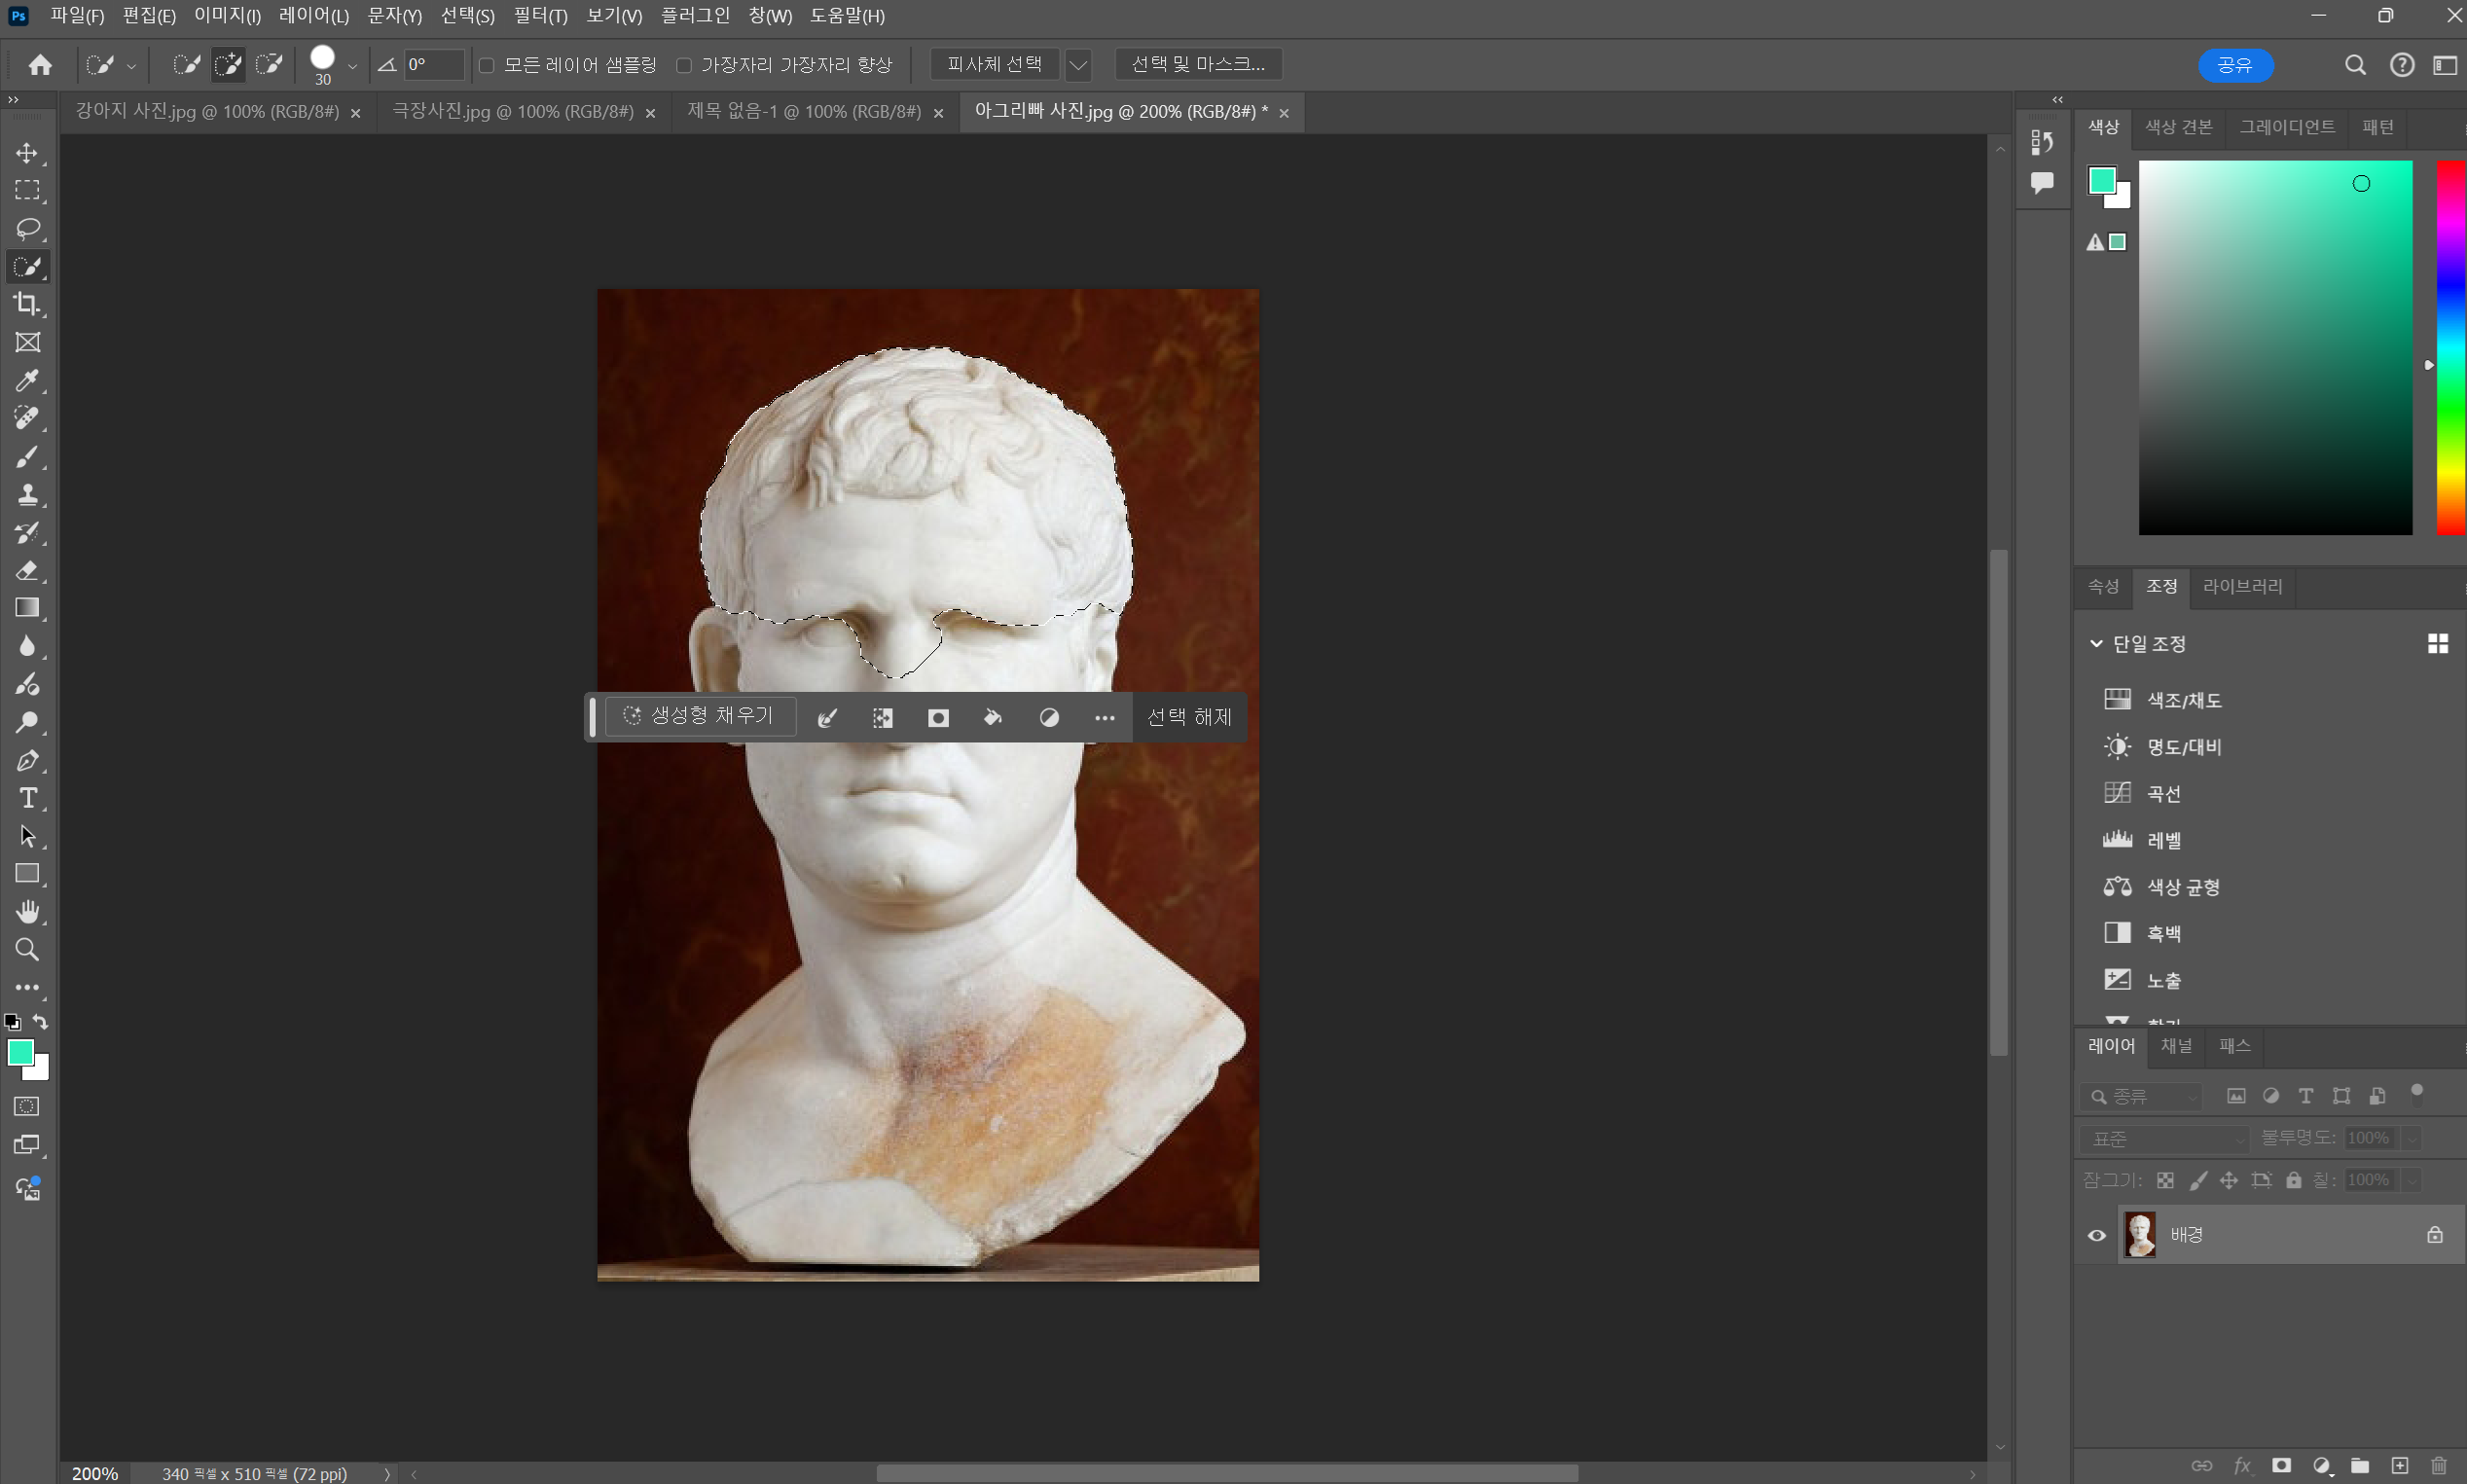Click the subtract from selection icon
Image resolution: width=2467 pixels, height=1484 pixels.
coord(269,65)
